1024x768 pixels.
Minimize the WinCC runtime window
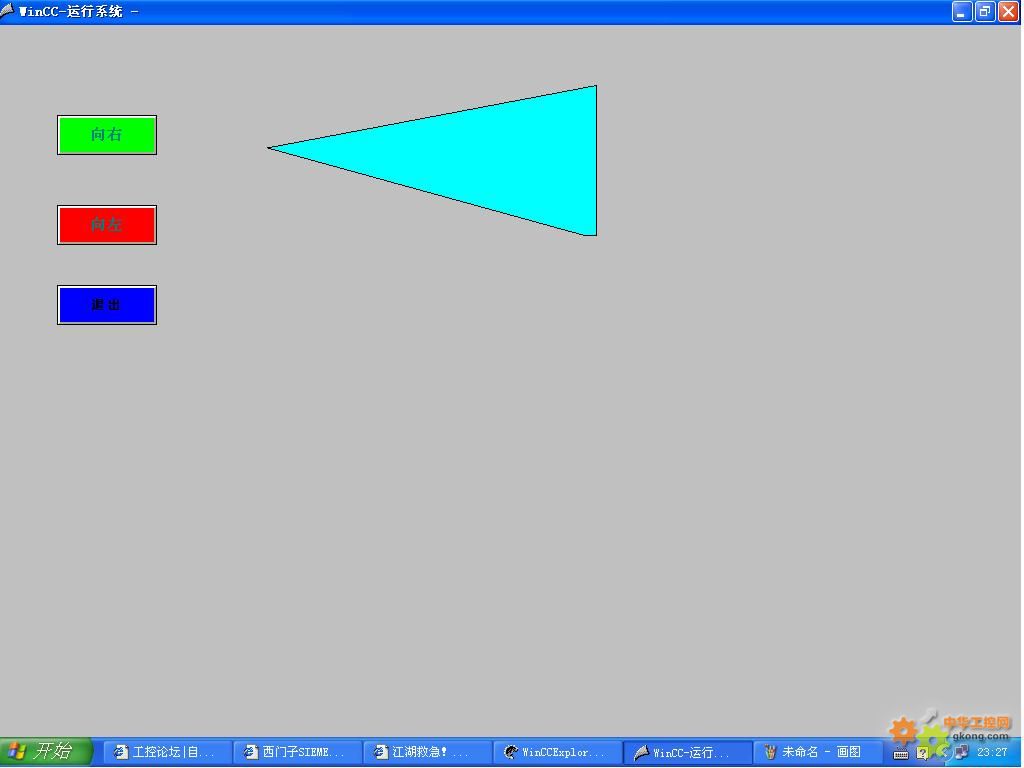click(x=962, y=11)
